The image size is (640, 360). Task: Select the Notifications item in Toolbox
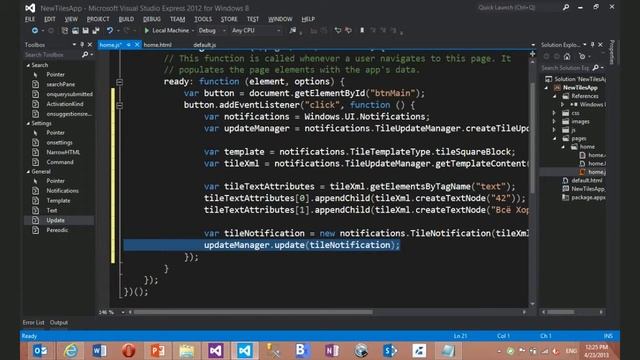(x=62, y=191)
